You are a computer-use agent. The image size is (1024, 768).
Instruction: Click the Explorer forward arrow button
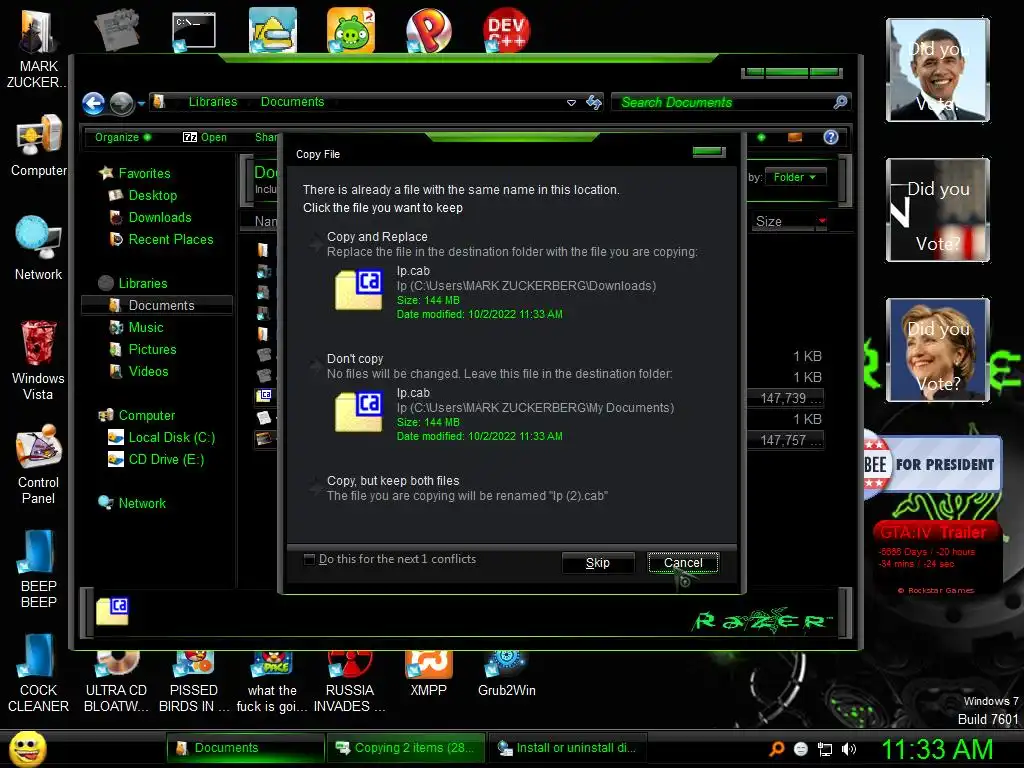point(121,103)
